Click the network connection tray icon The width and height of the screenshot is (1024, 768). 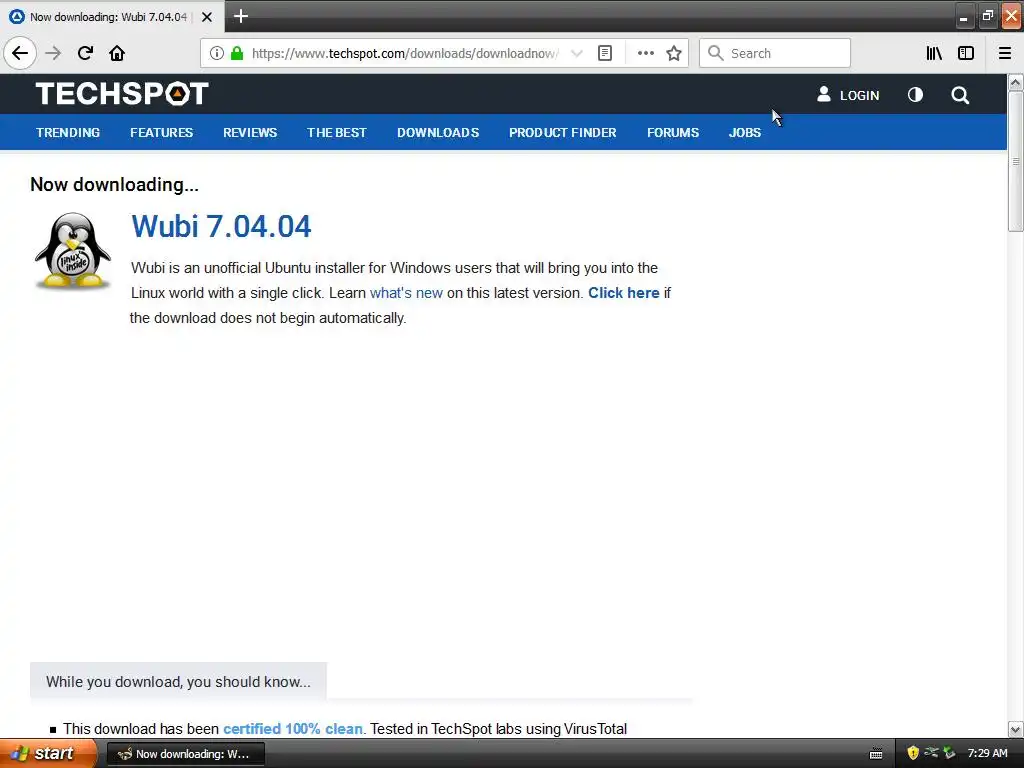tap(931, 753)
